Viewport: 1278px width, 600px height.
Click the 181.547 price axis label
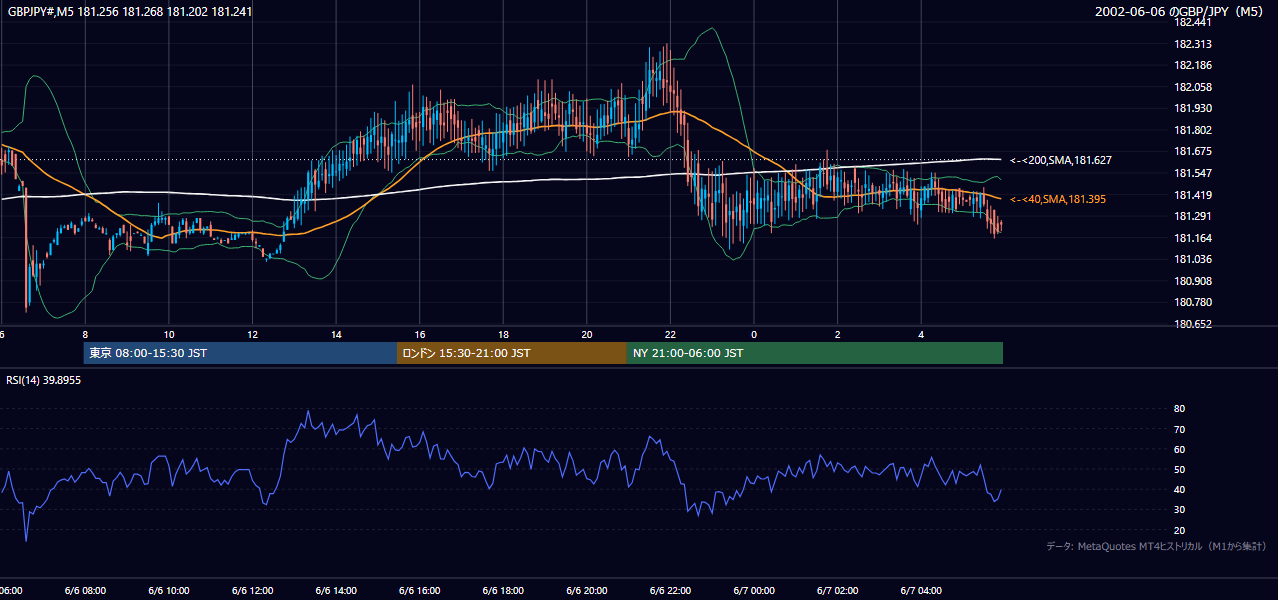[1192, 173]
